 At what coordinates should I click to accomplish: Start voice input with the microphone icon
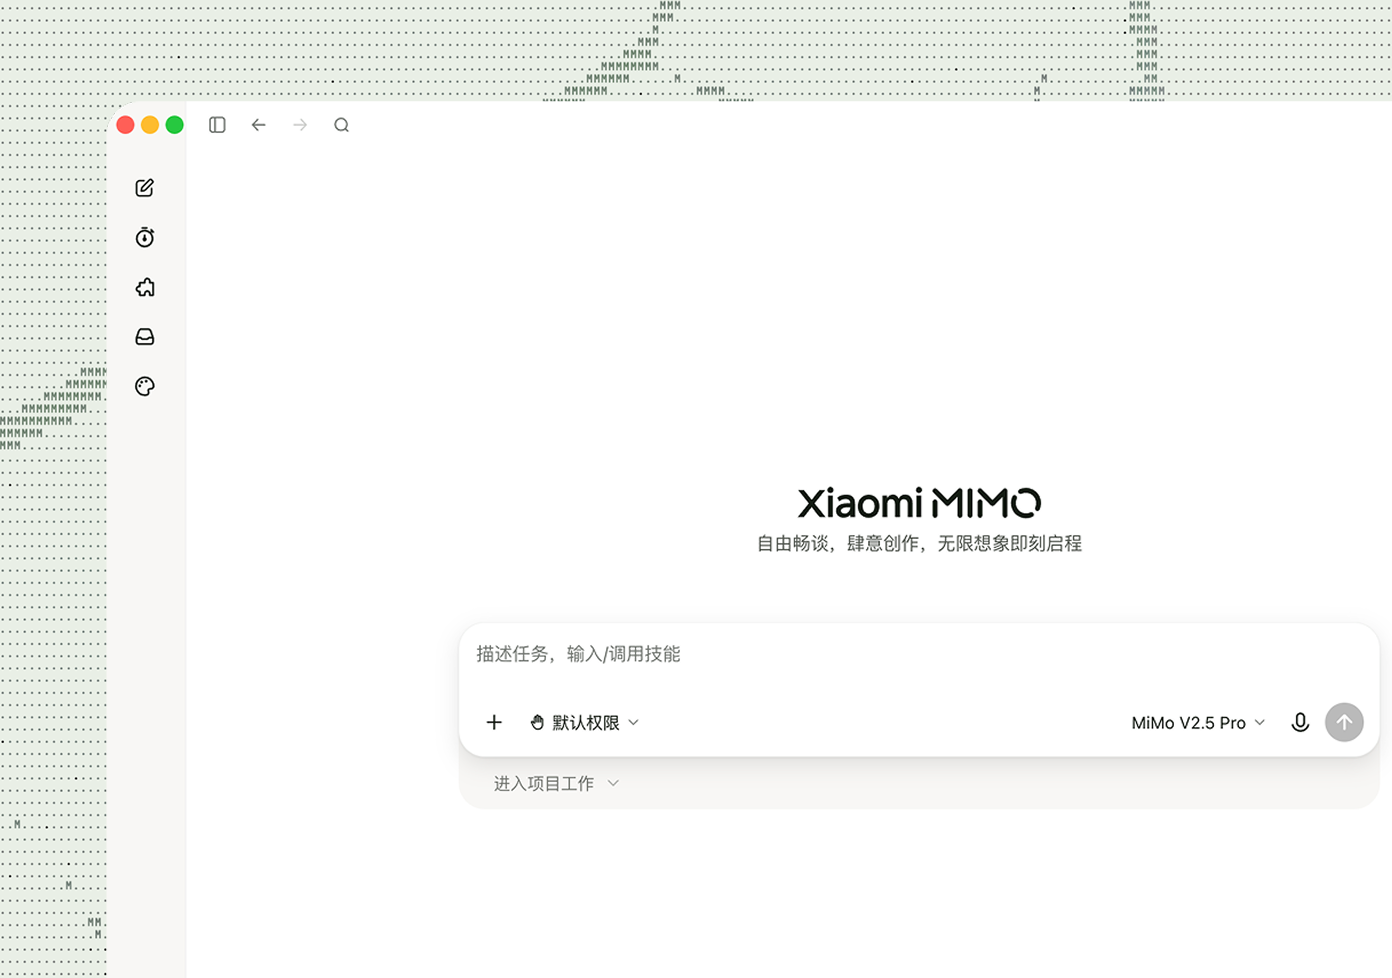(x=1300, y=722)
